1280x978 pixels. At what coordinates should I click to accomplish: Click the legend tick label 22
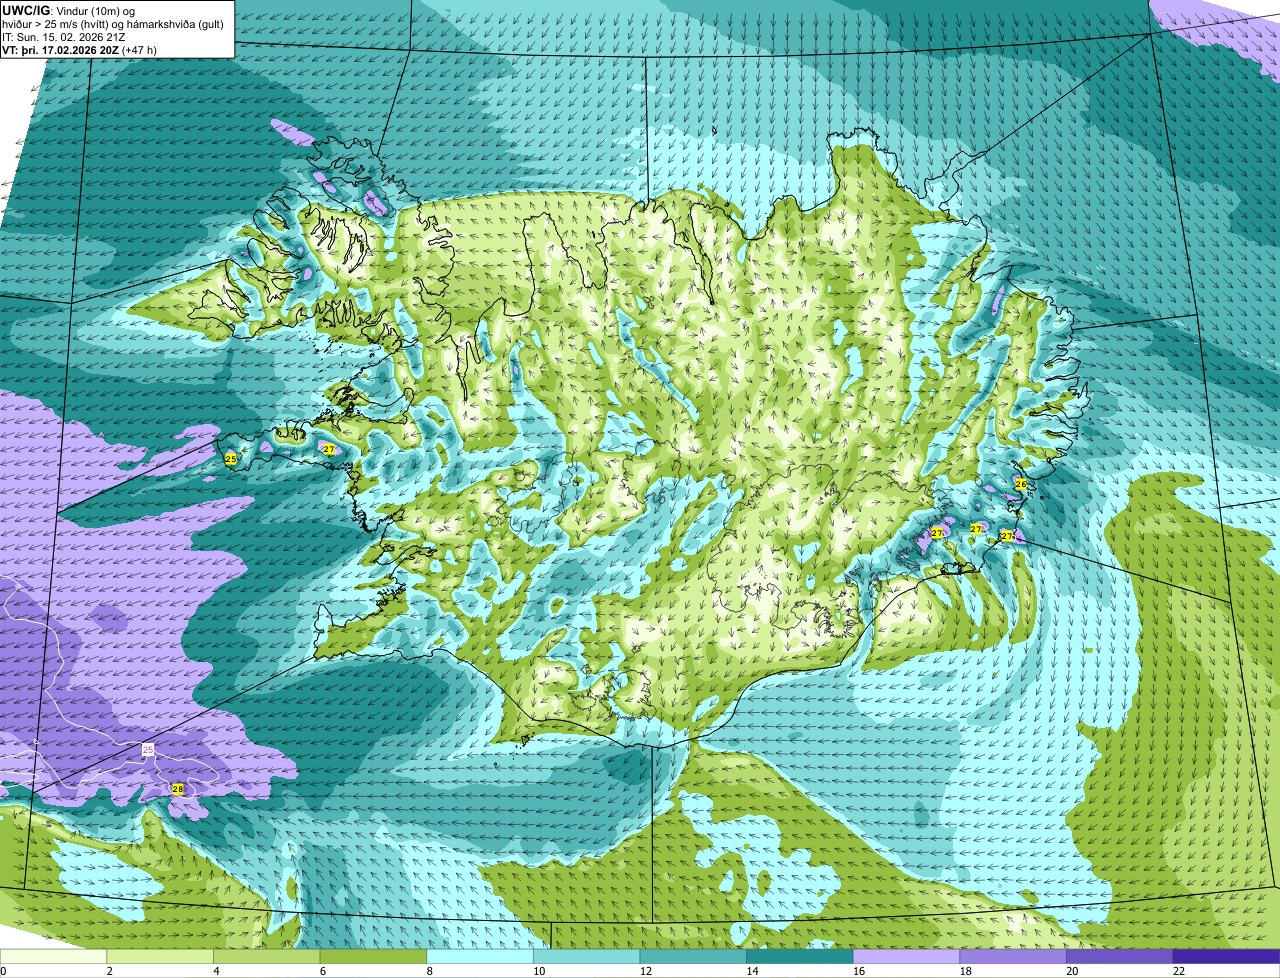pos(1179,971)
